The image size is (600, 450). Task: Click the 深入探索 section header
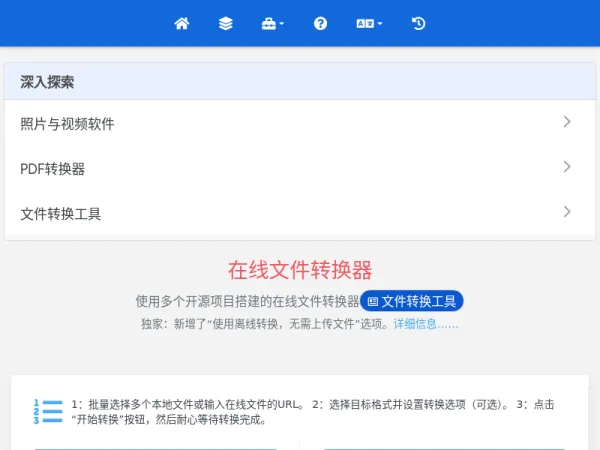pyautogui.click(x=300, y=82)
